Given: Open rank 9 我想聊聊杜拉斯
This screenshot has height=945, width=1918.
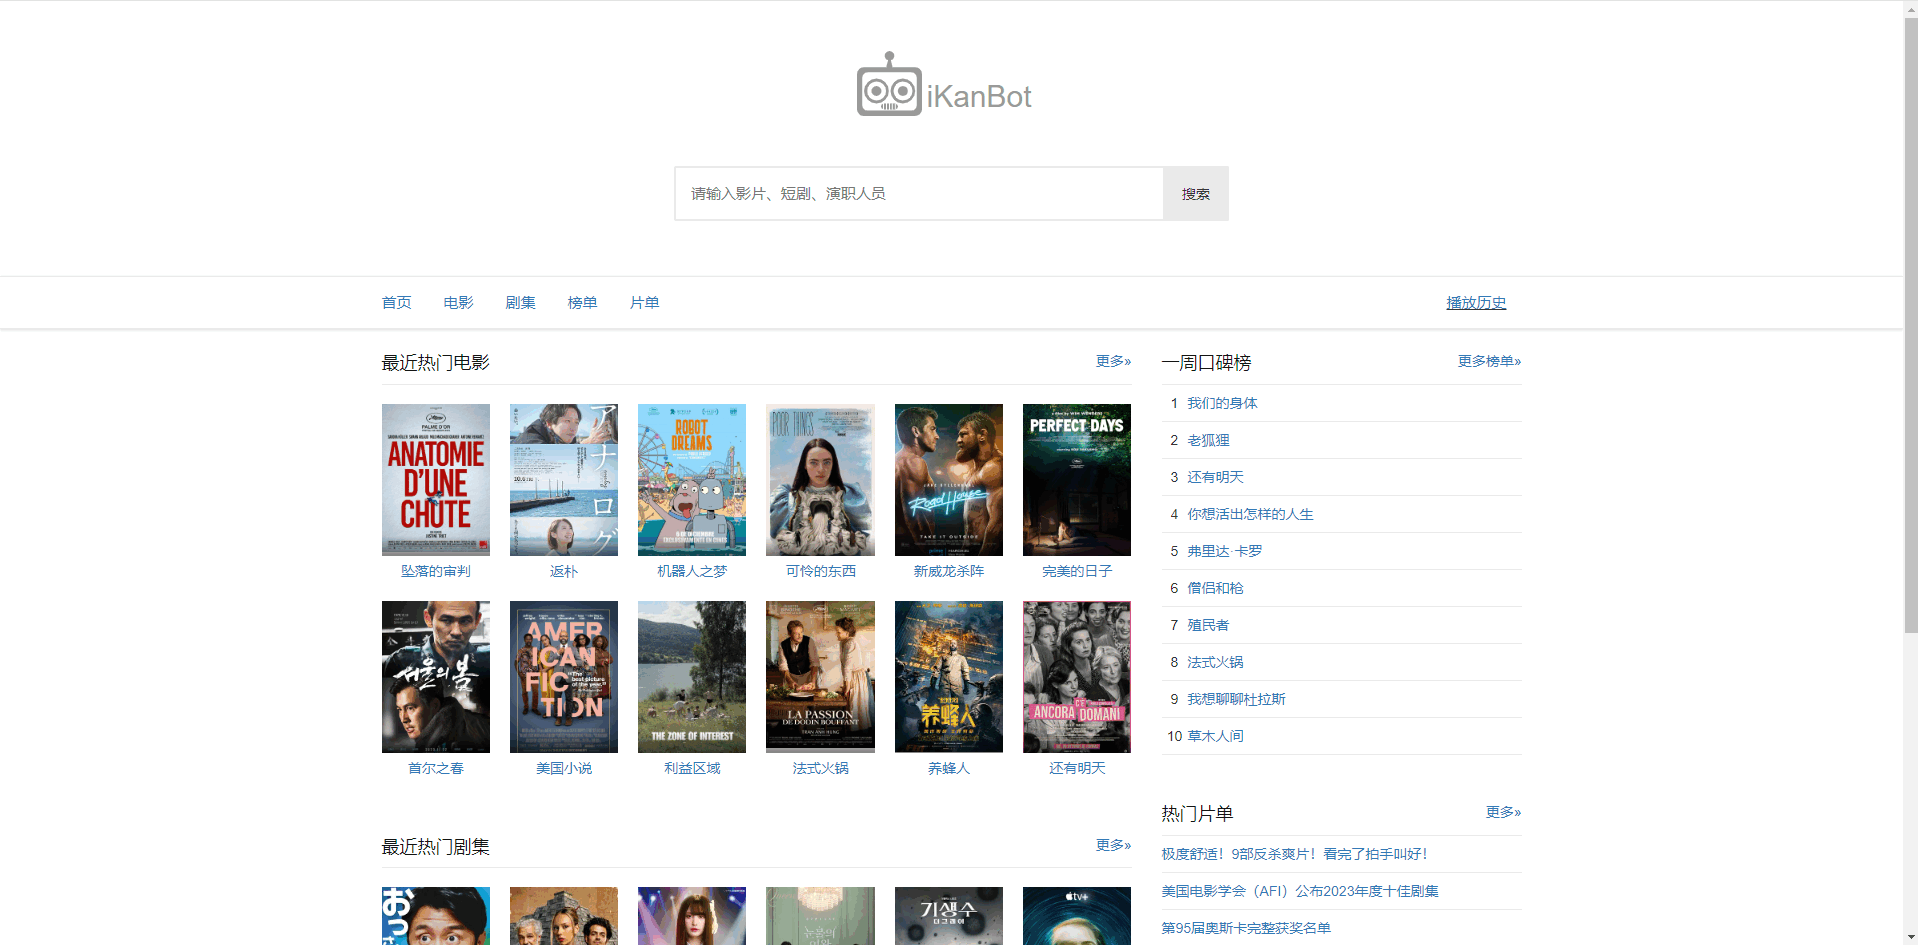Looking at the screenshot, I should coord(1236,699).
